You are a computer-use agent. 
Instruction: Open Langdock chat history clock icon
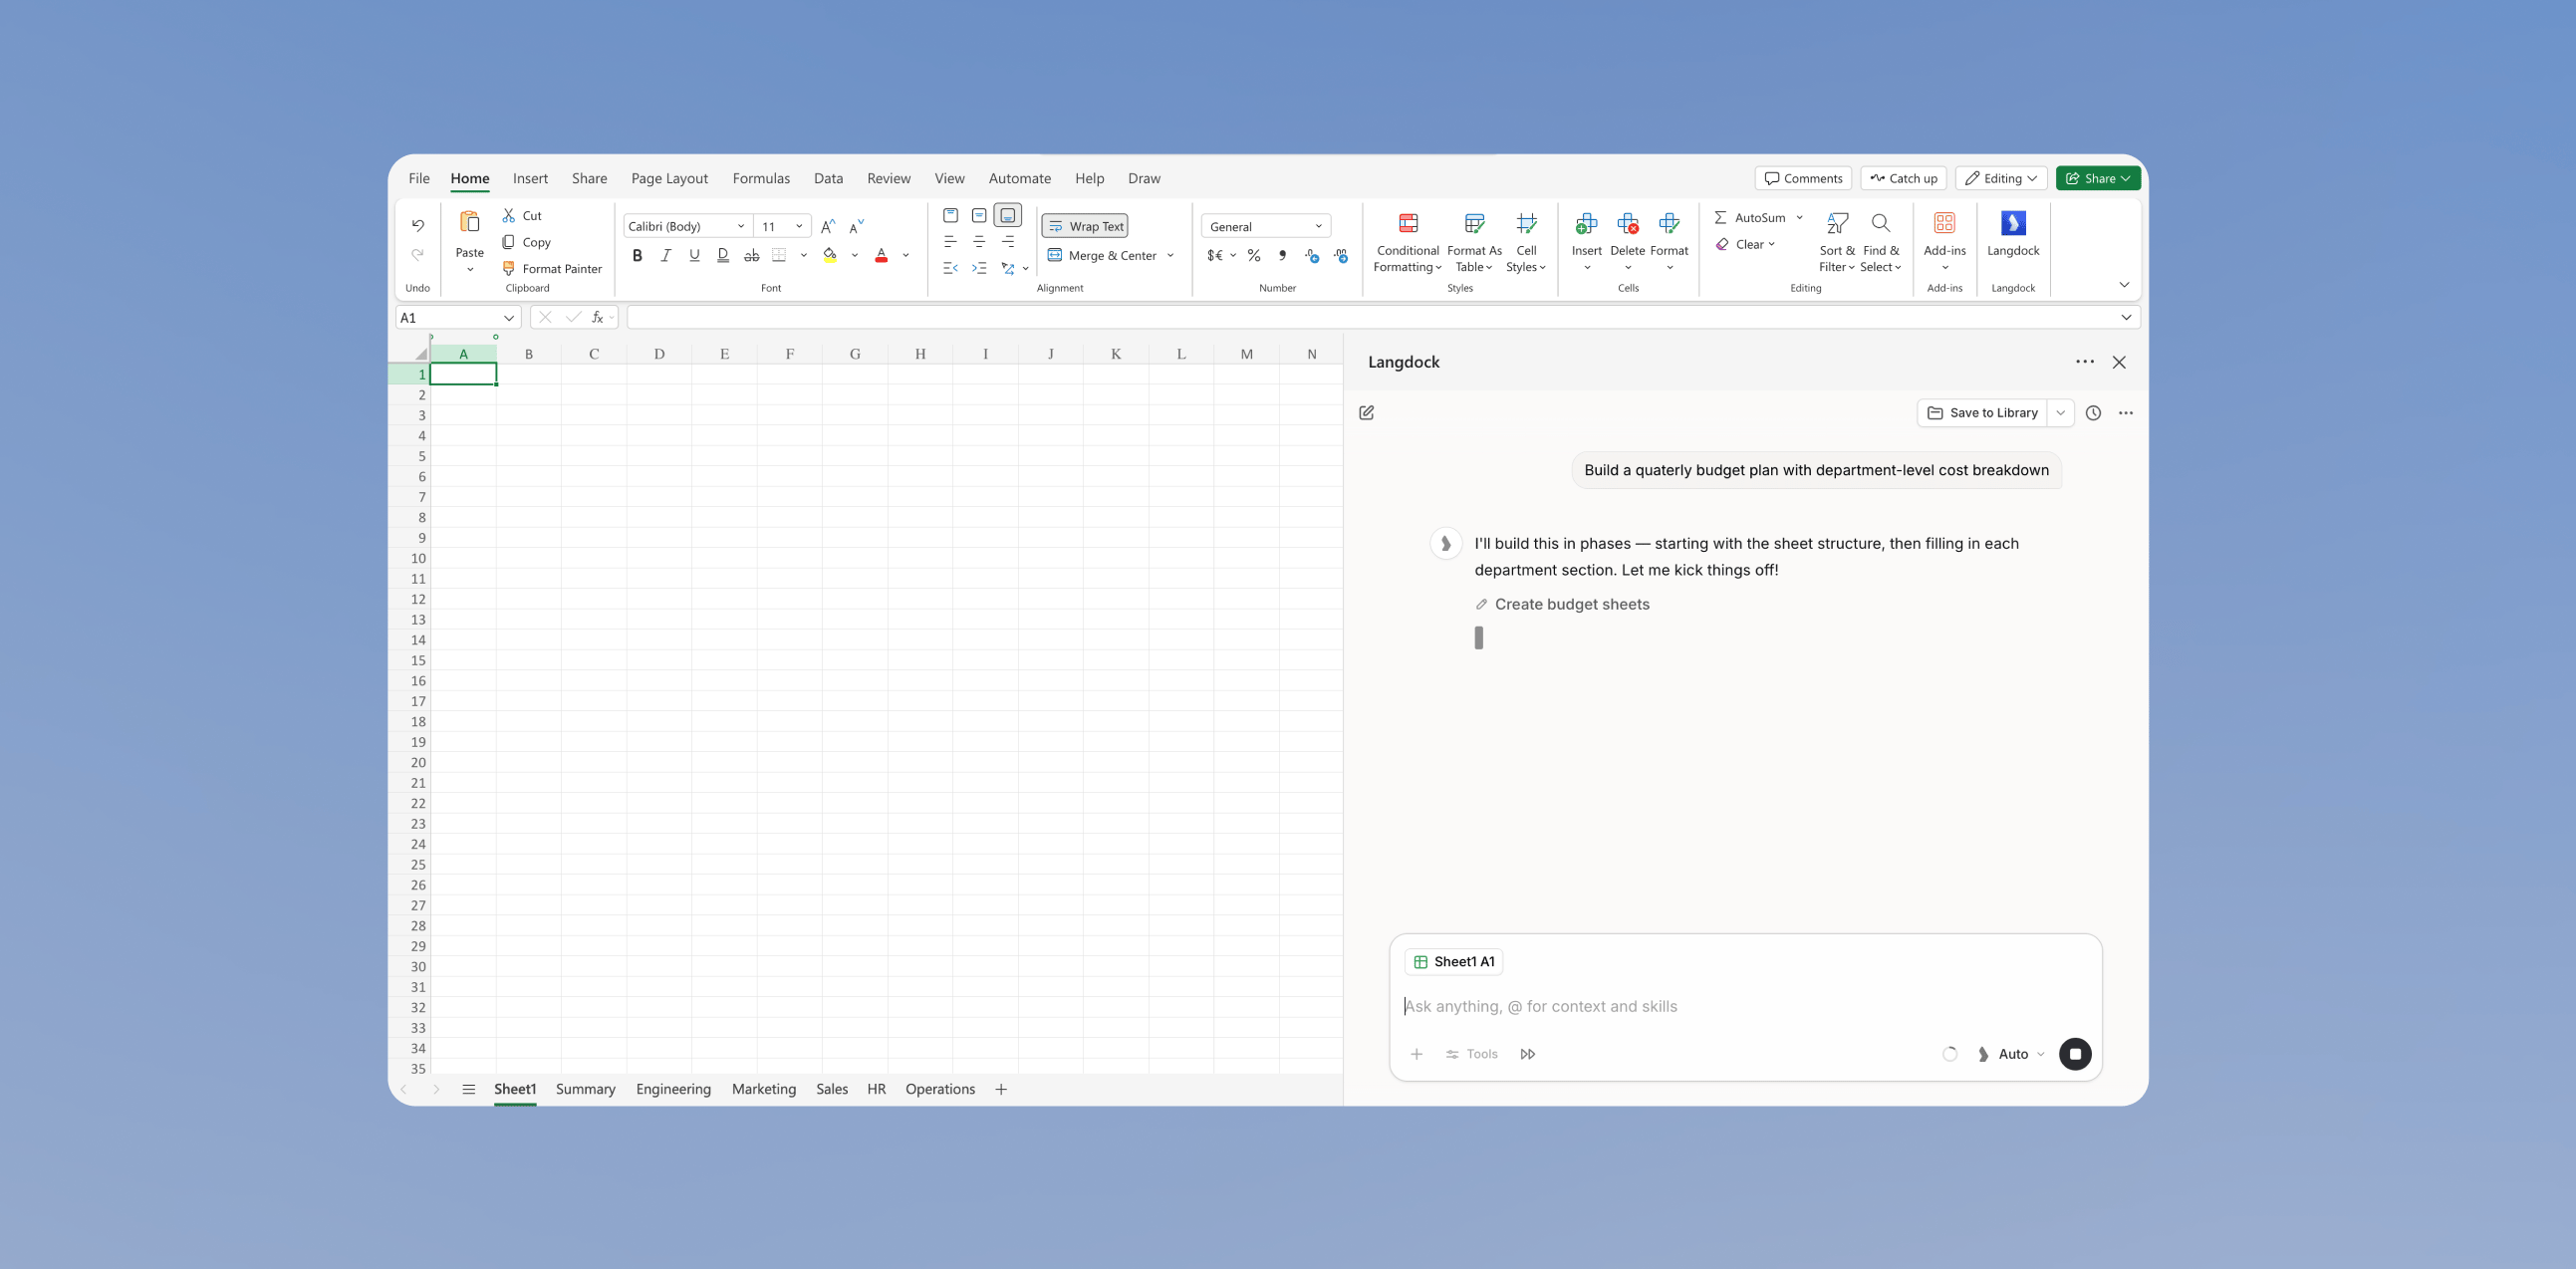tap(2094, 413)
